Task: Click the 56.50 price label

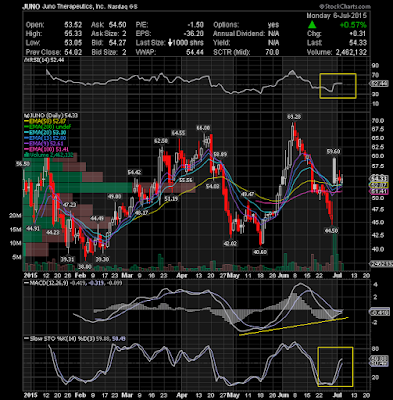Action: (x=23, y=164)
